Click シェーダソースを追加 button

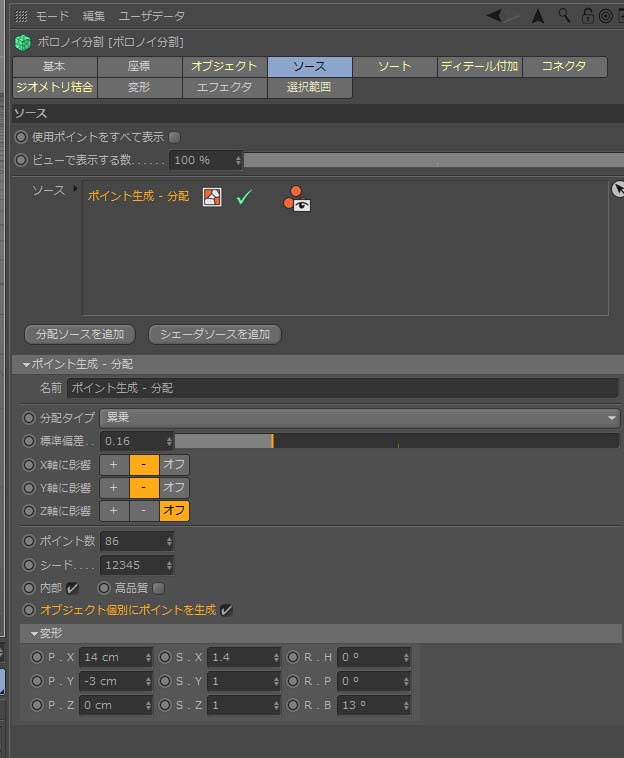214,334
